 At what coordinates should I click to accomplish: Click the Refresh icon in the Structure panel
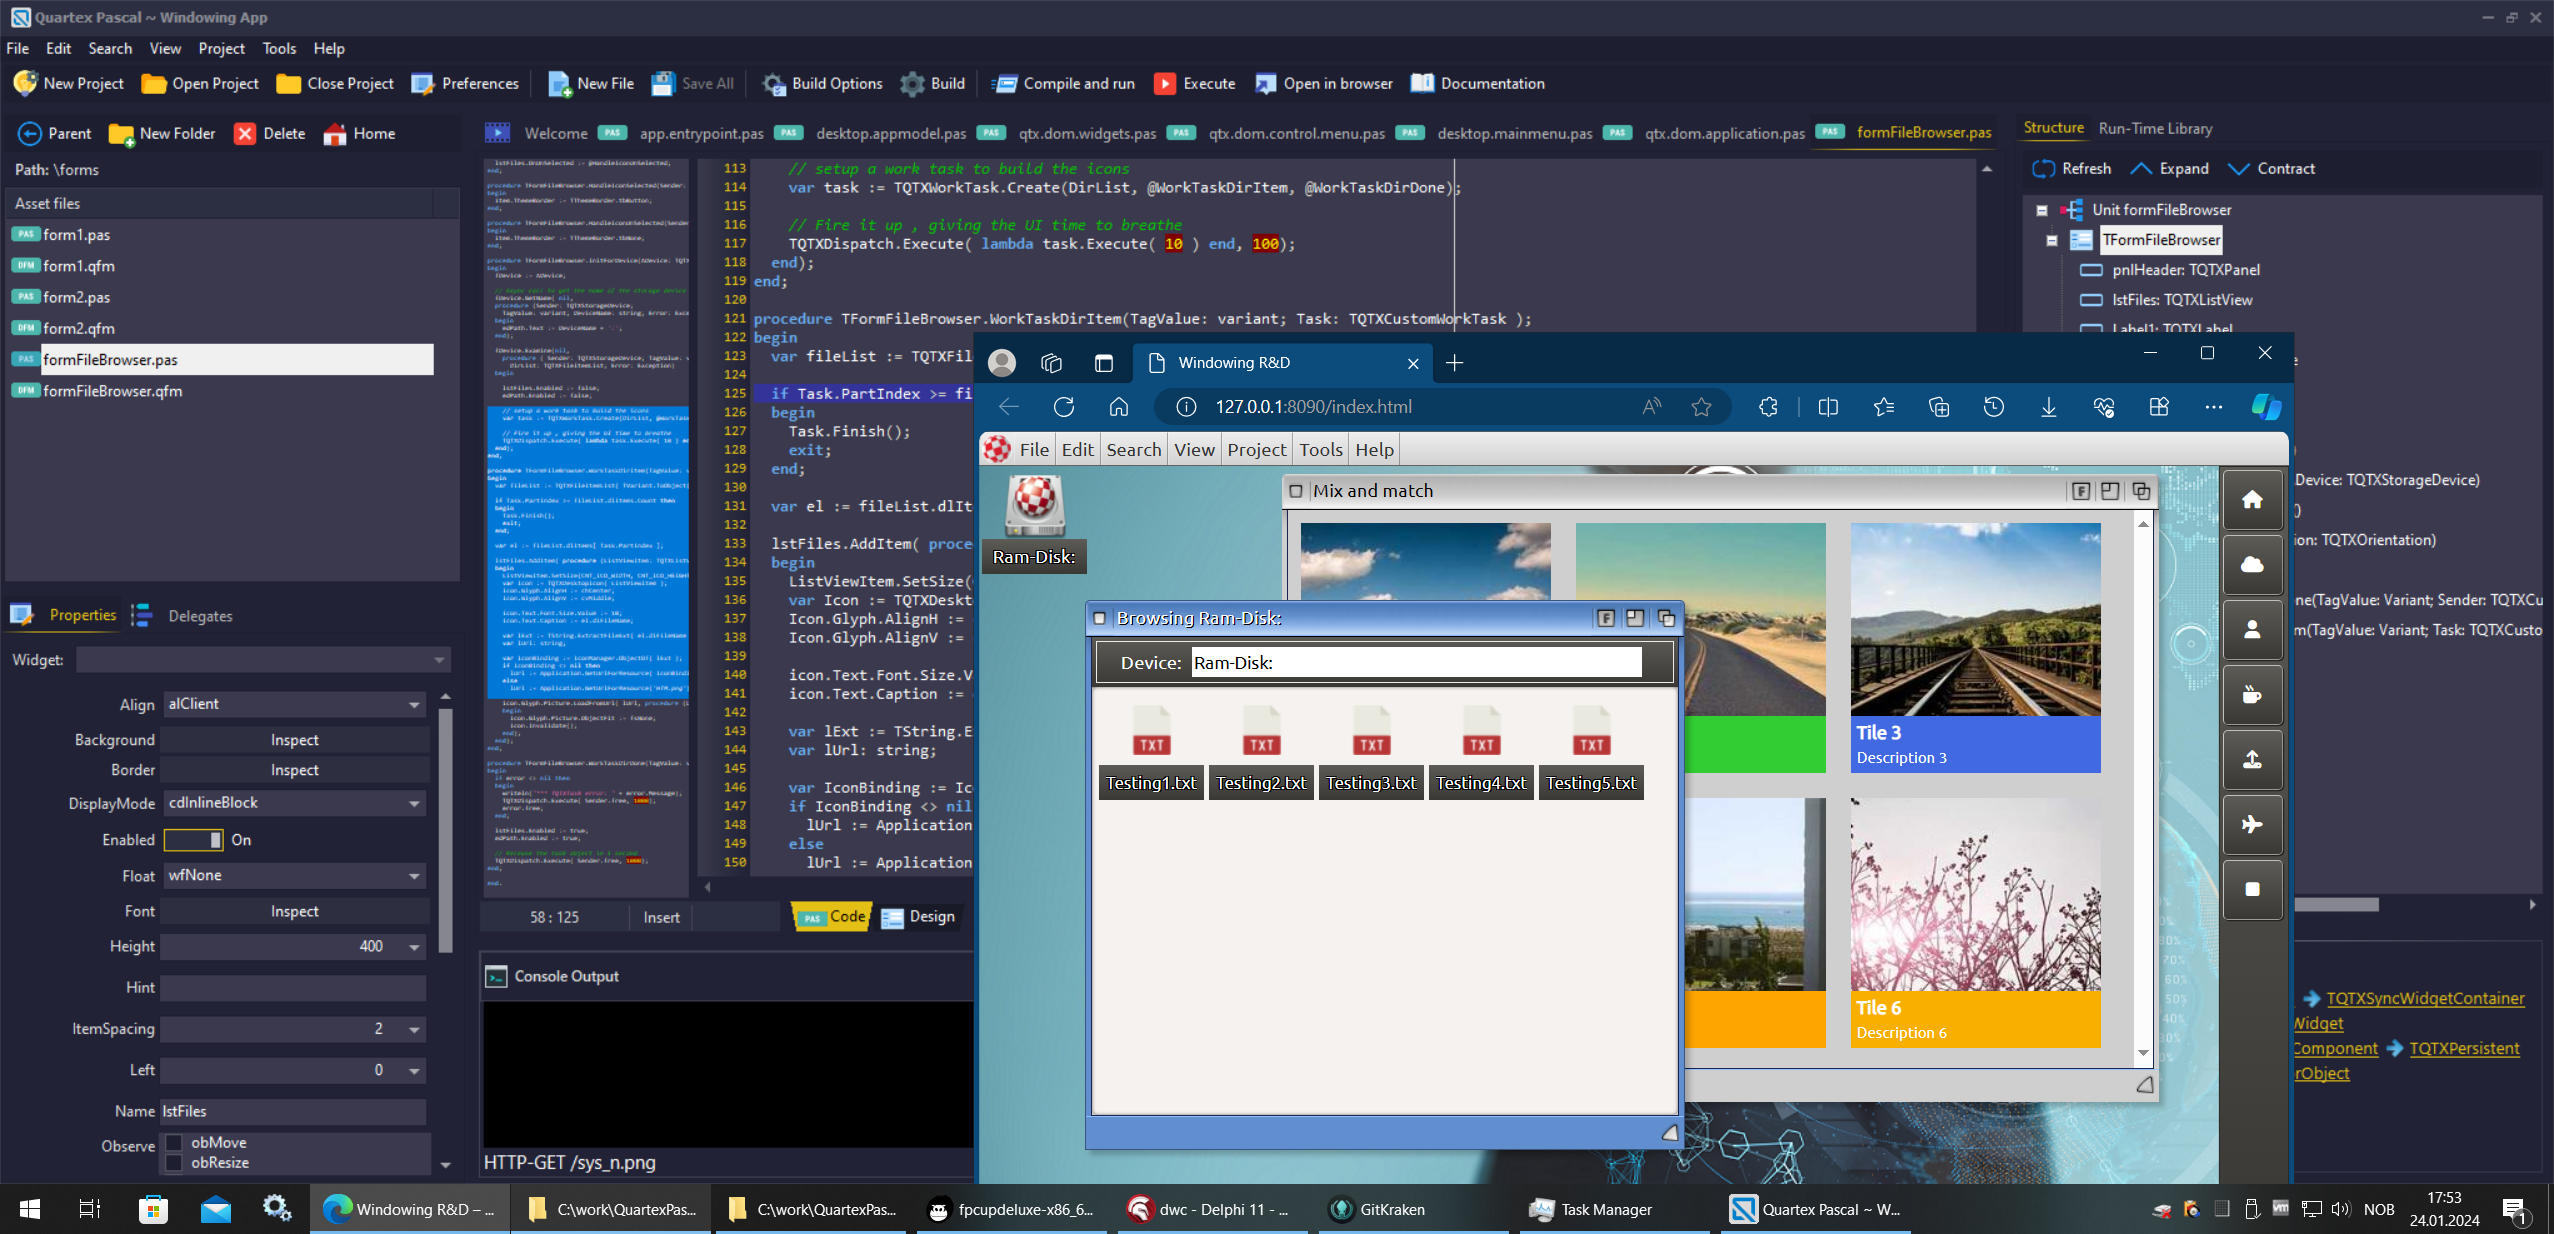click(2043, 169)
